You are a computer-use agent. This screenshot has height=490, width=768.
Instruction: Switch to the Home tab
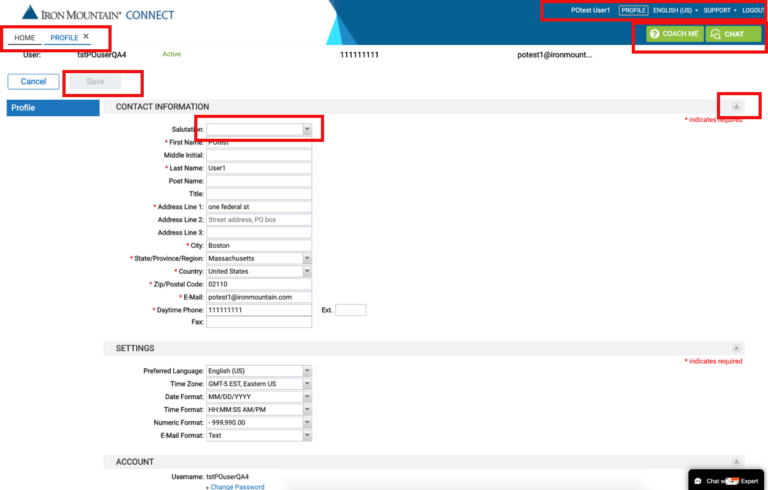[x=24, y=37]
